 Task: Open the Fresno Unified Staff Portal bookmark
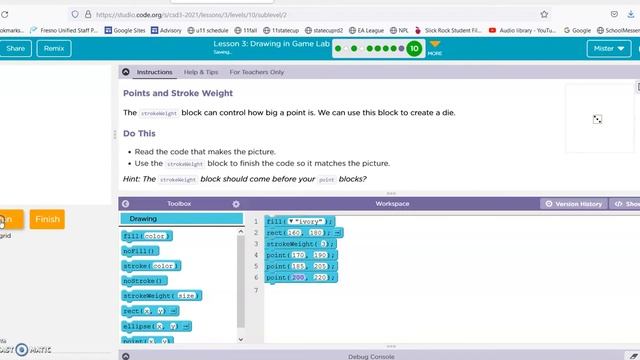point(64,30)
